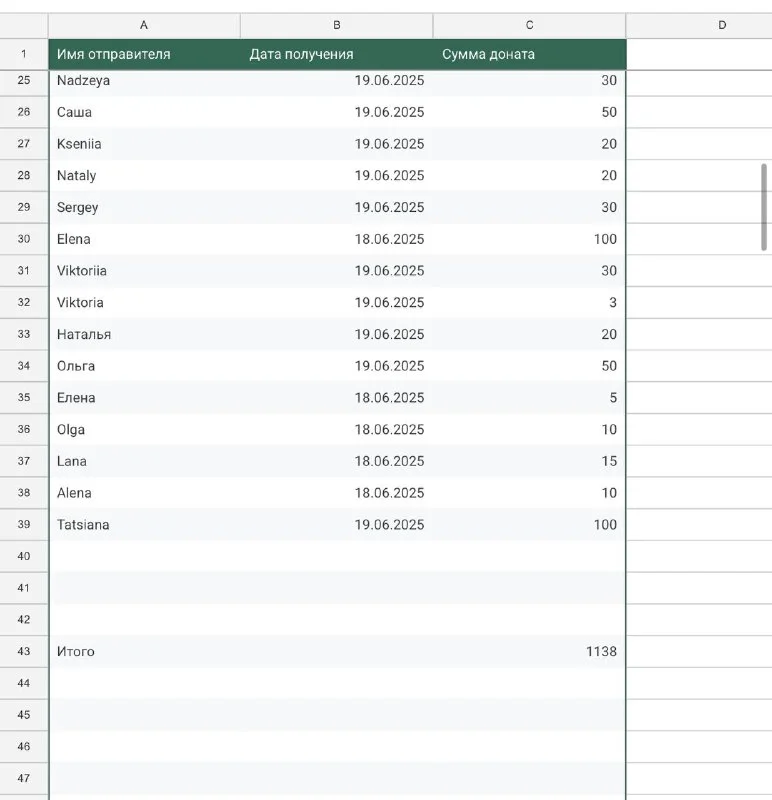The image size is (772, 800).
Task: Click the cell containing "Nadzeya"
Action: 144,80
